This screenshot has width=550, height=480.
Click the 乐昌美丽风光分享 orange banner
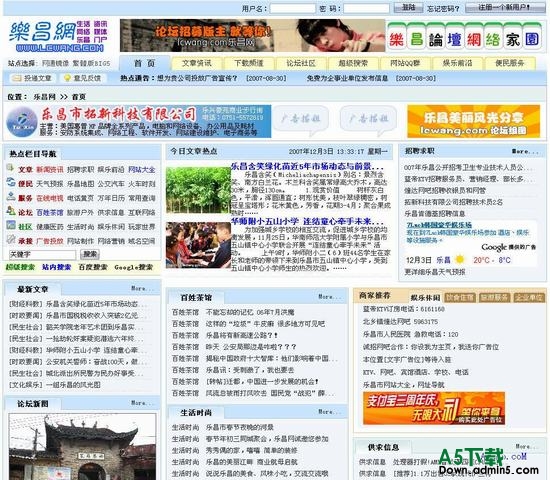click(x=474, y=121)
